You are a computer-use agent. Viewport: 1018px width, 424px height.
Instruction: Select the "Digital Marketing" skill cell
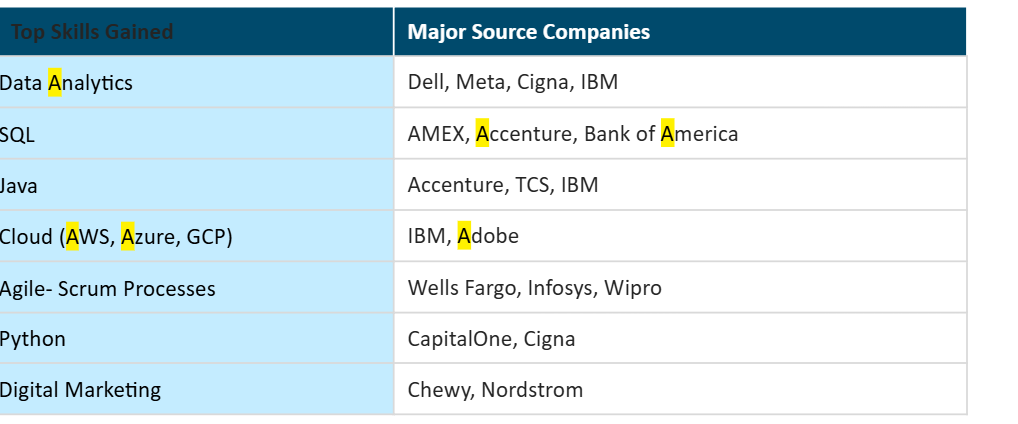(80, 390)
